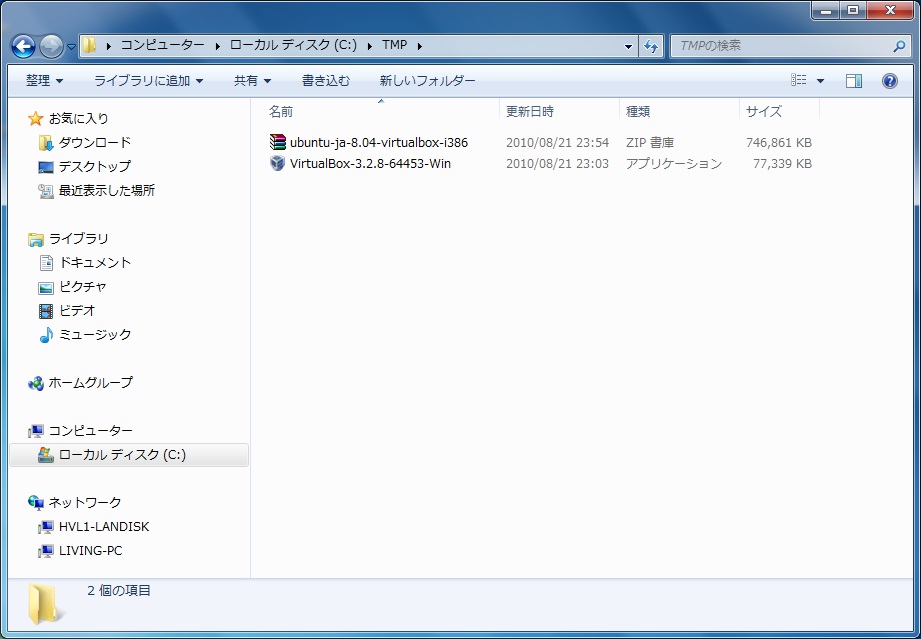Viewport: 921px width, 639px height.
Task: Create a folder with 新しいフォルダー
Action: click(427, 81)
